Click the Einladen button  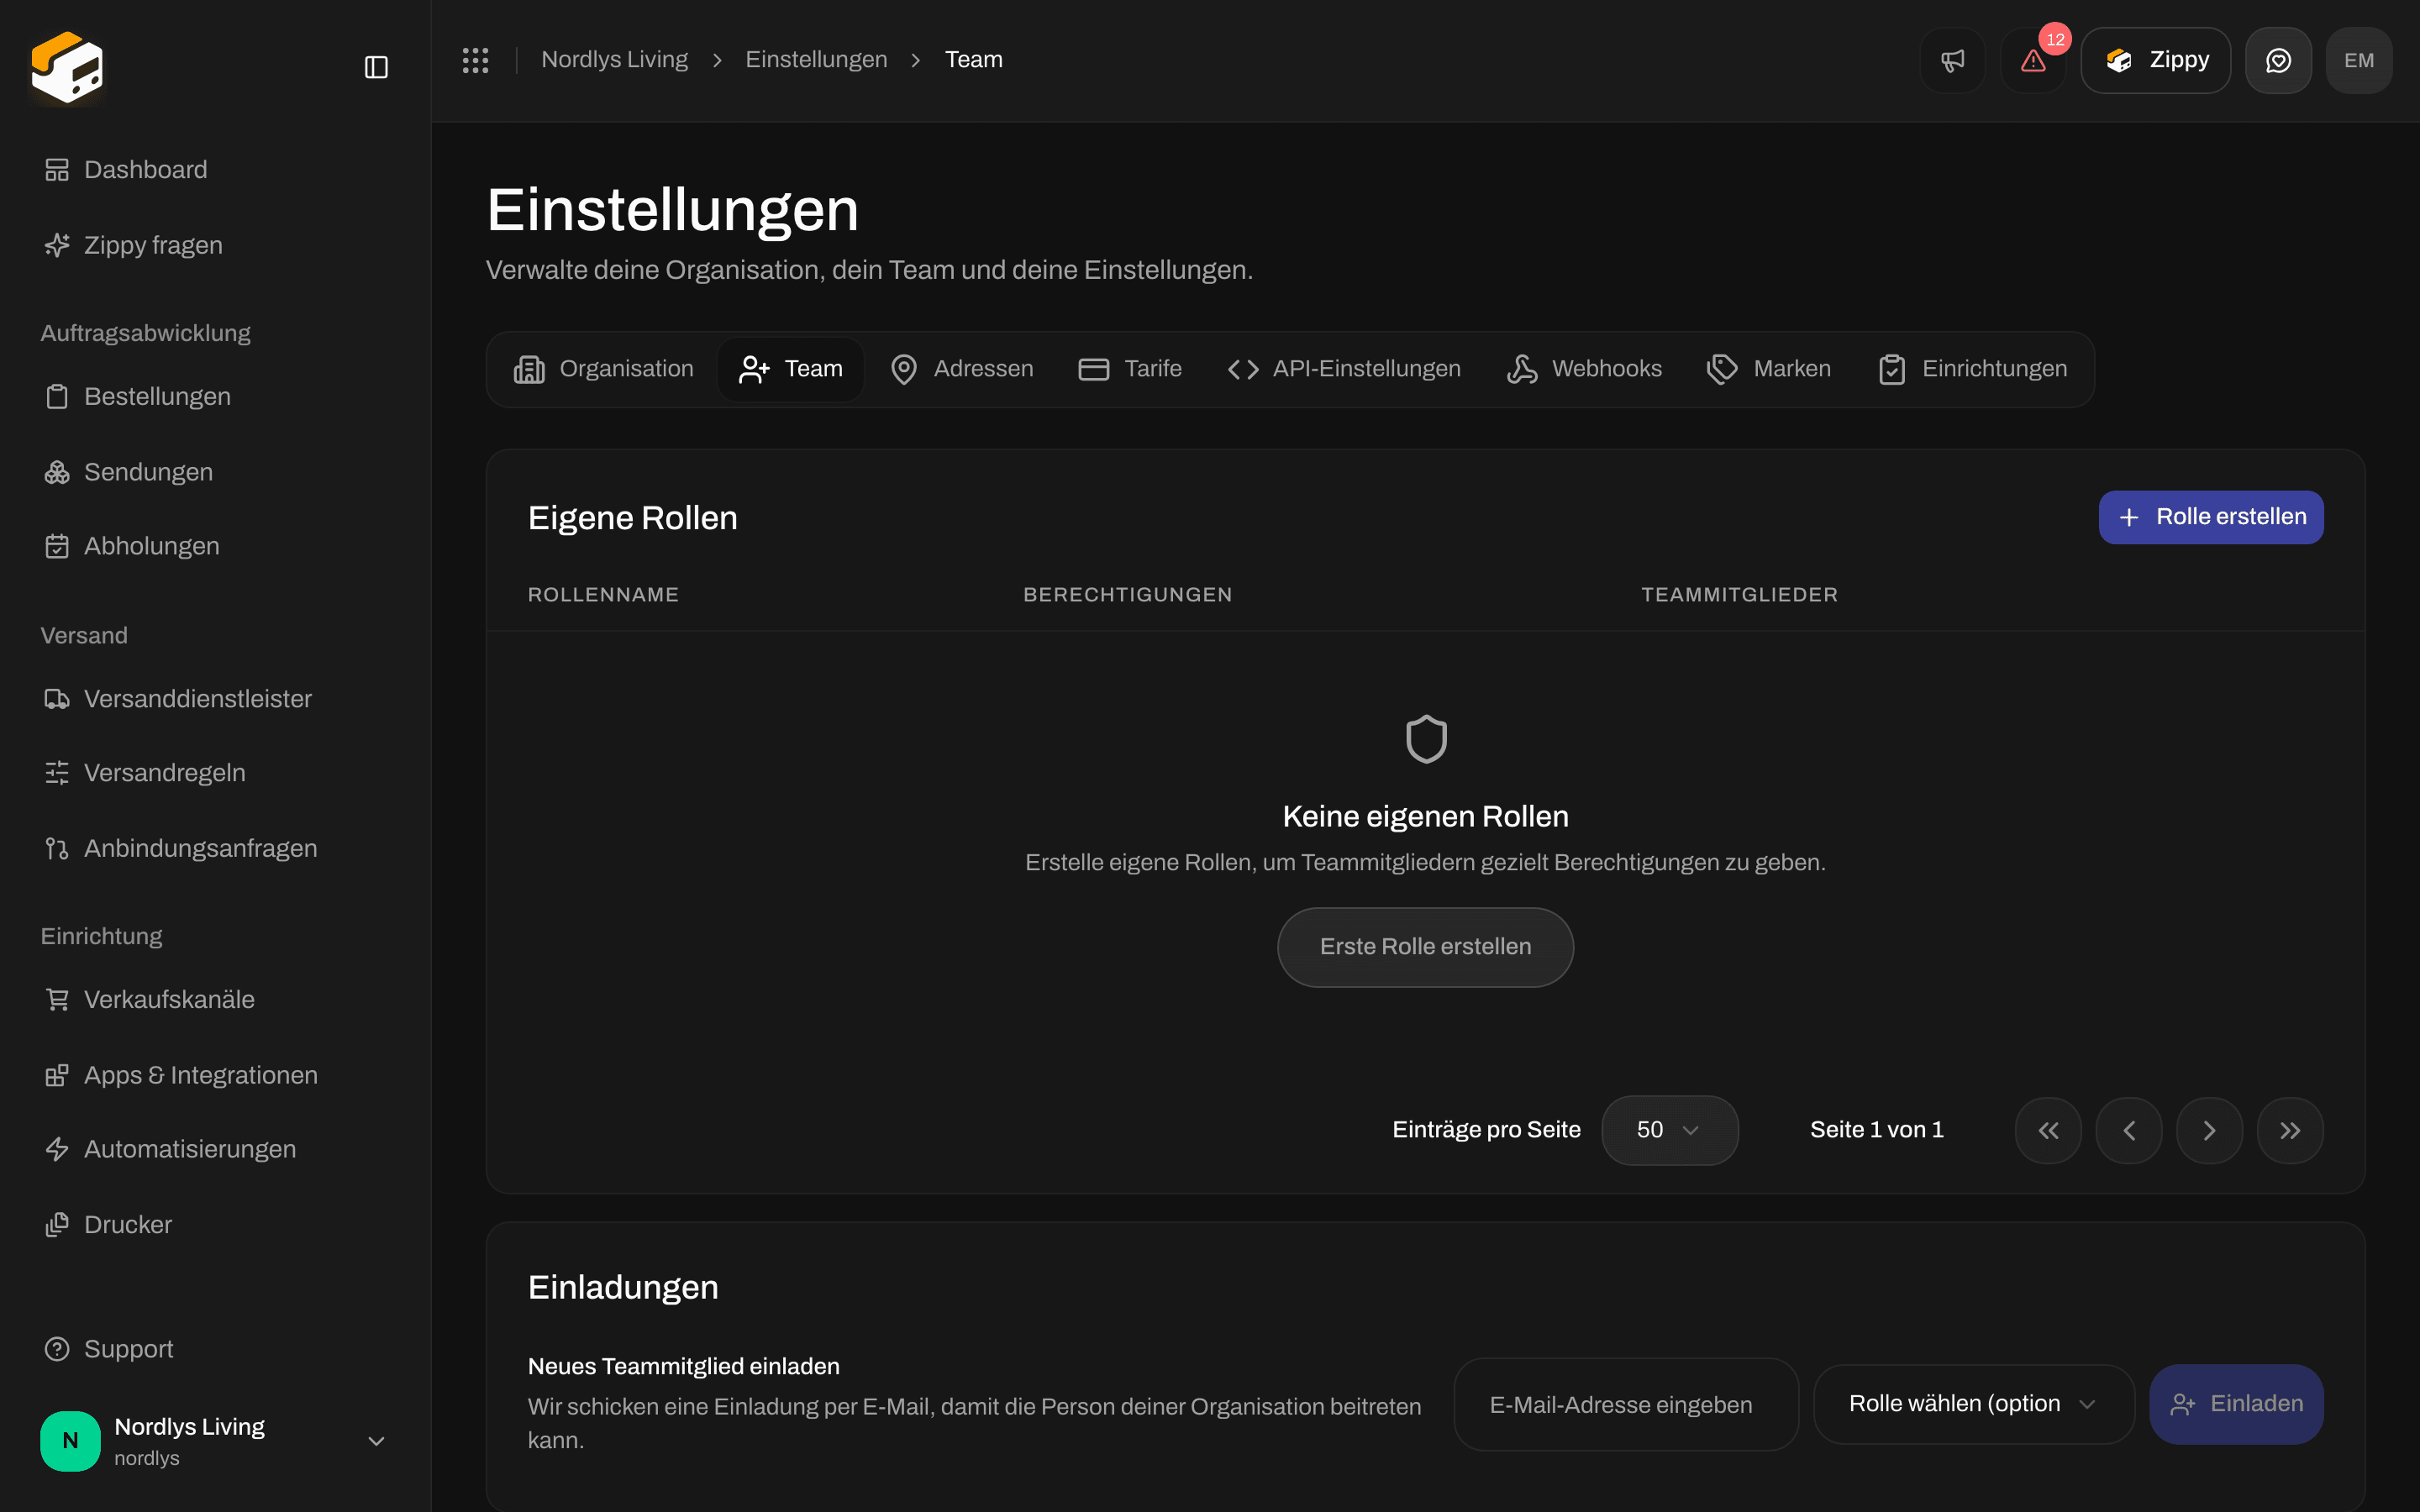(2236, 1404)
